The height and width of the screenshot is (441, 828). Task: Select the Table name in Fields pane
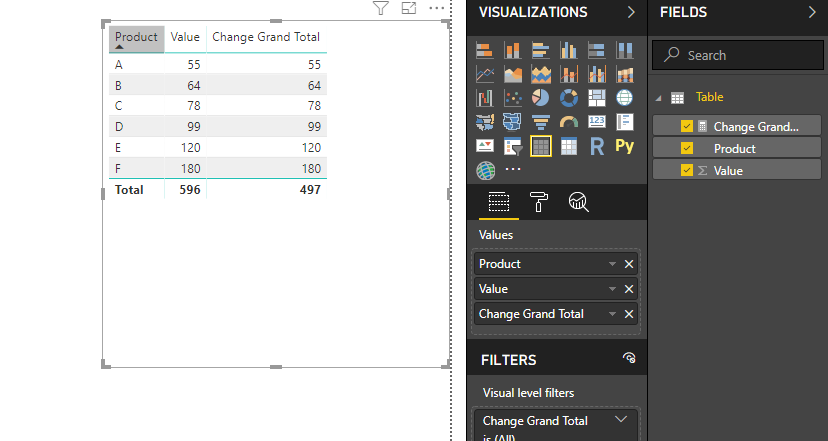[x=709, y=97]
